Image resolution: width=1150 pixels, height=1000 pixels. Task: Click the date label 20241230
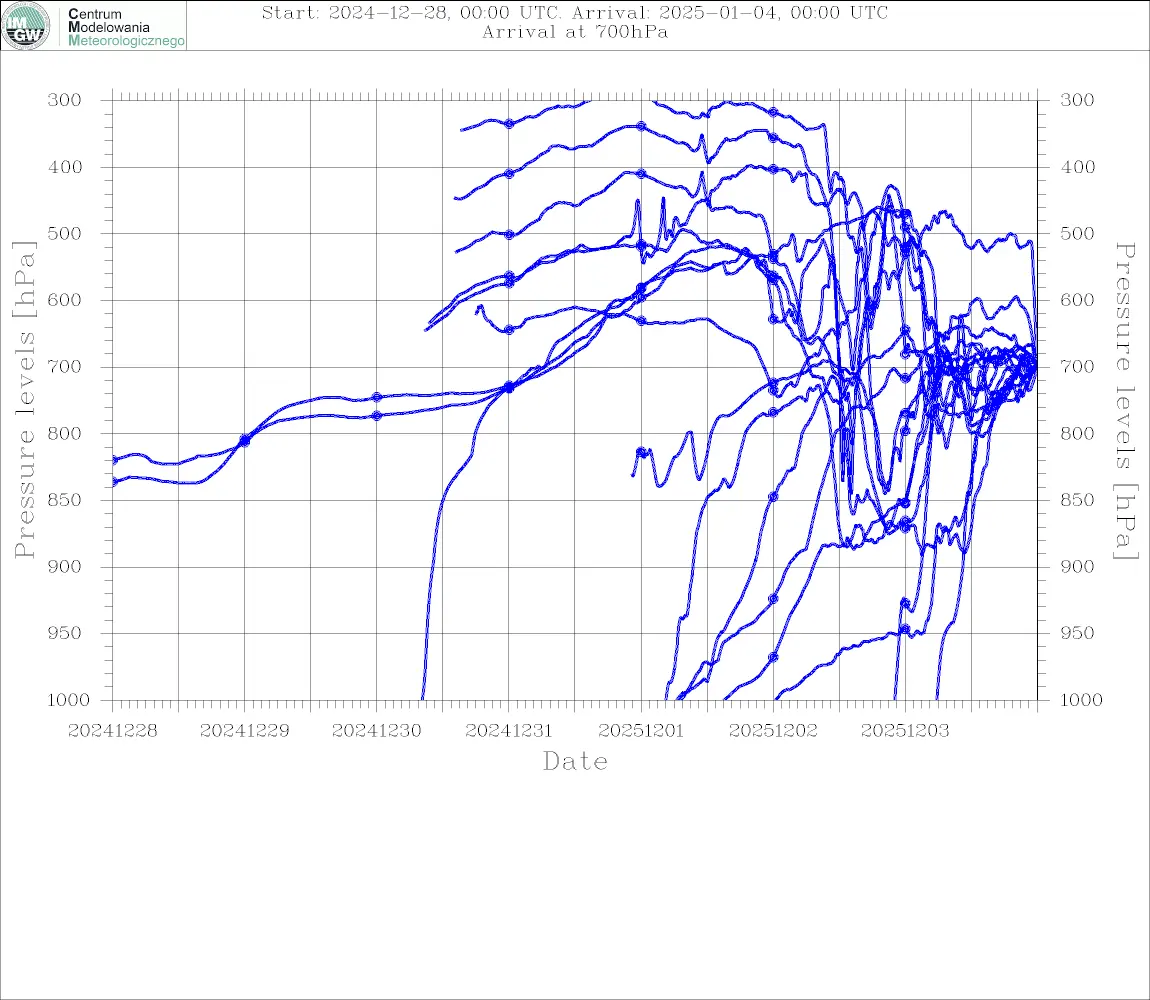(x=376, y=731)
